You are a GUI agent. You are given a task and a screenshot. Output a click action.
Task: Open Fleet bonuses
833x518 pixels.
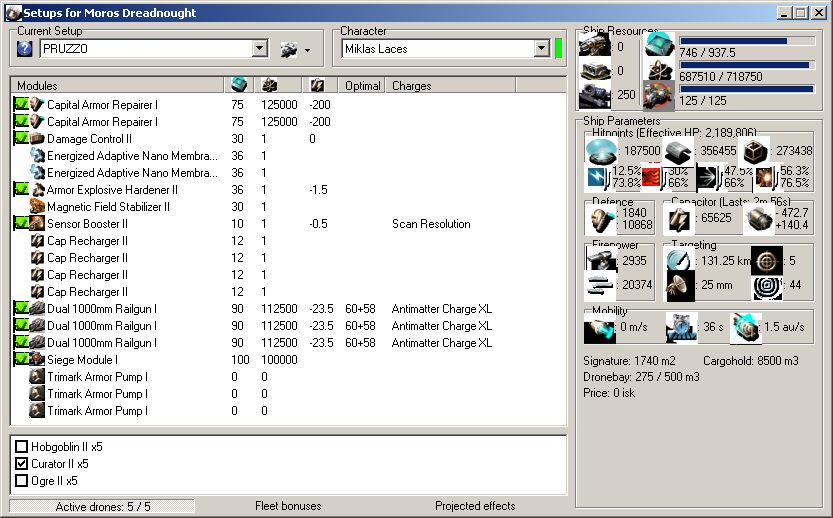[x=288, y=506]
